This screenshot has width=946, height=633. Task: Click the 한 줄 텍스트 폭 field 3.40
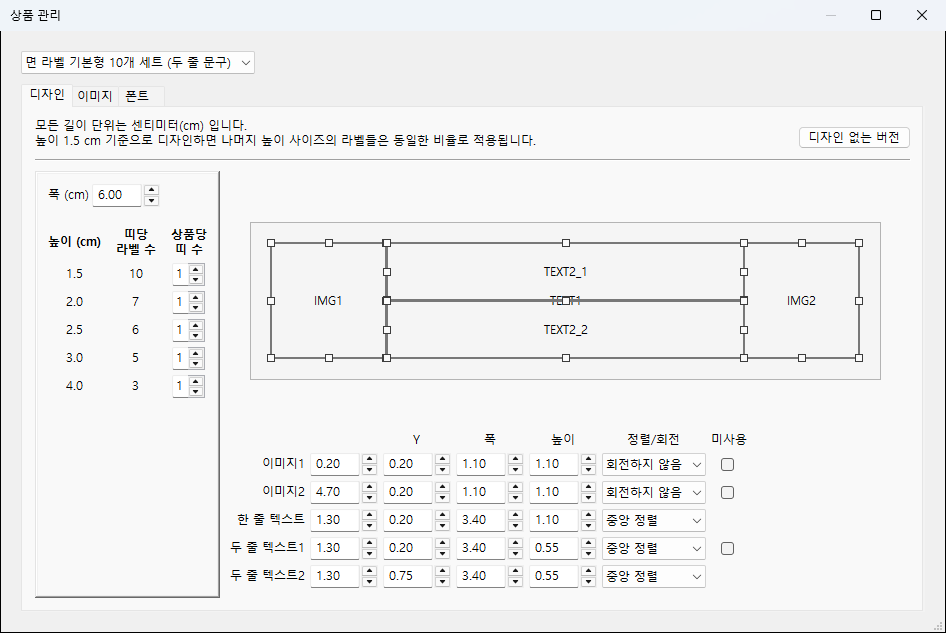point(481,520)
